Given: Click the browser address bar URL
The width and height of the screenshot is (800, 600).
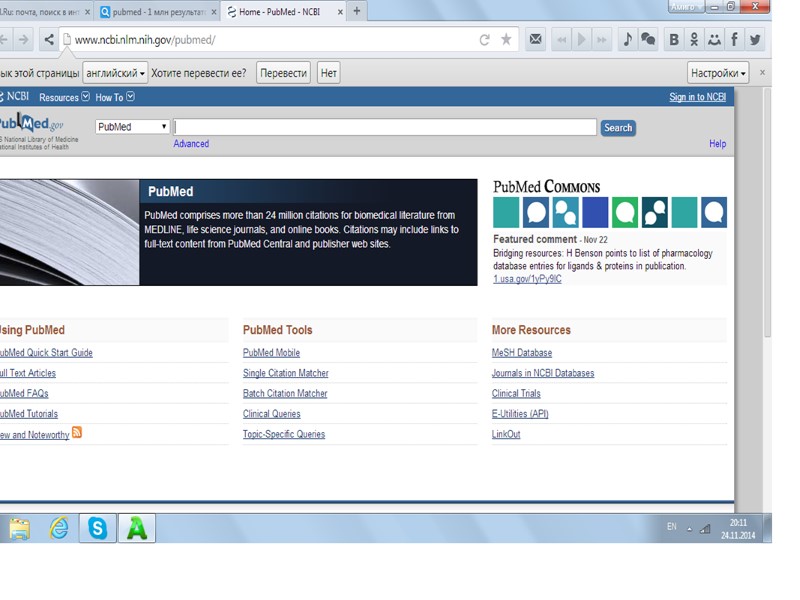Looking at the screenshot, I should tap(145, 40).
